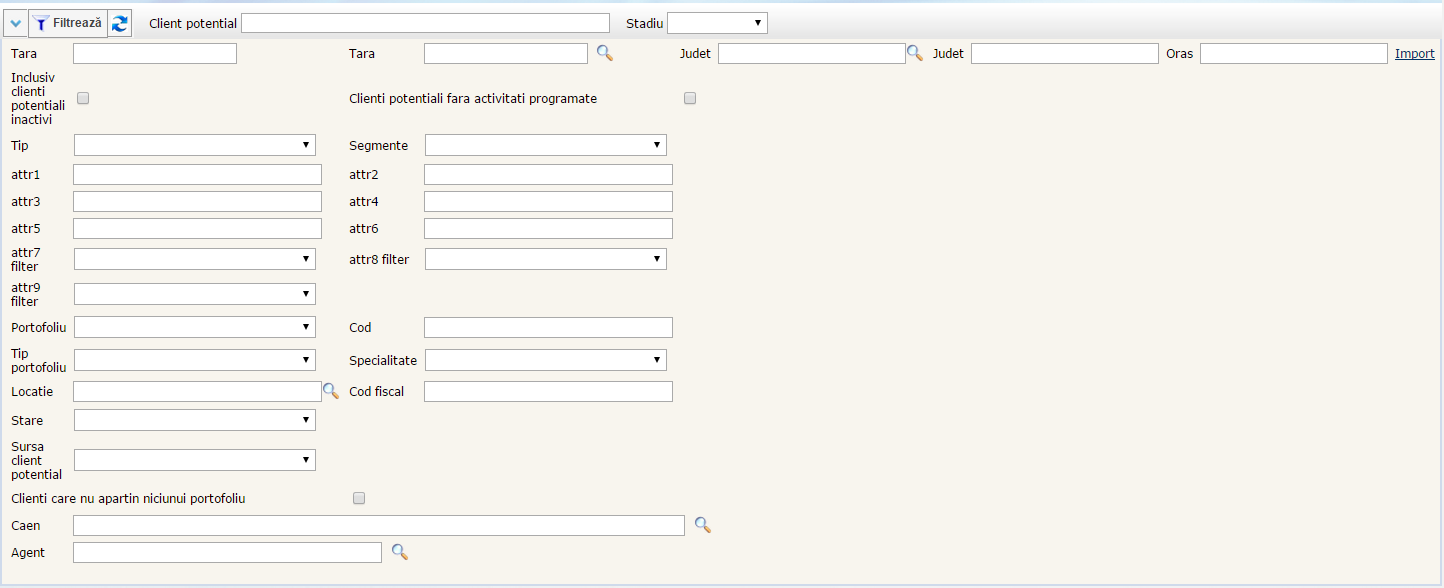Open the Portofoliu dropdown
The height and width of the screenshot is (588, 1444).
pyautogui.click(x=195, y=327)
